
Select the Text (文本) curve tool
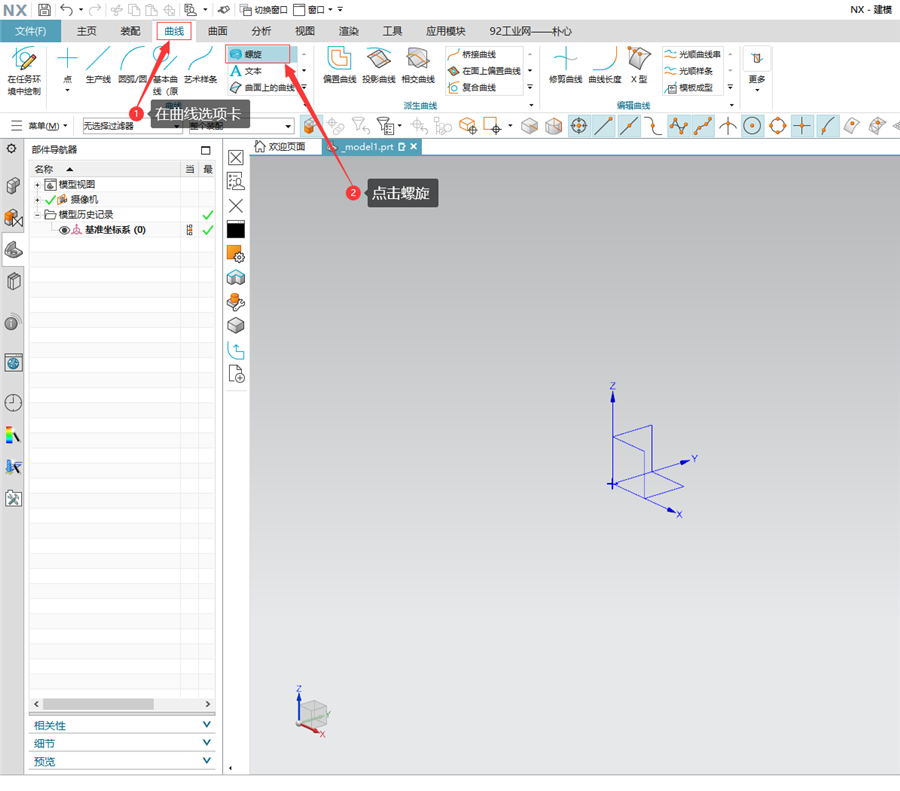pos(246,71)
